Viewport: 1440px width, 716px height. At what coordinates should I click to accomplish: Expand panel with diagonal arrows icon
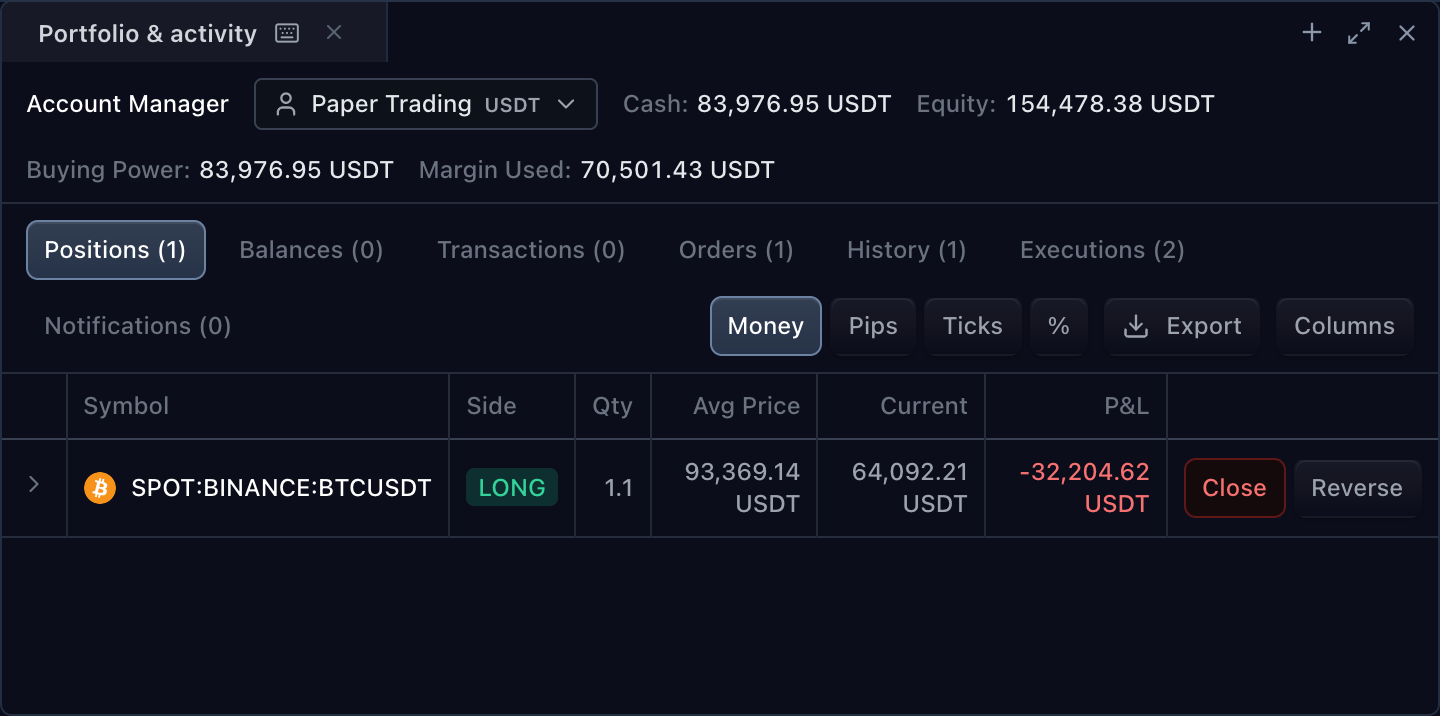click(x=1359, y=33)
